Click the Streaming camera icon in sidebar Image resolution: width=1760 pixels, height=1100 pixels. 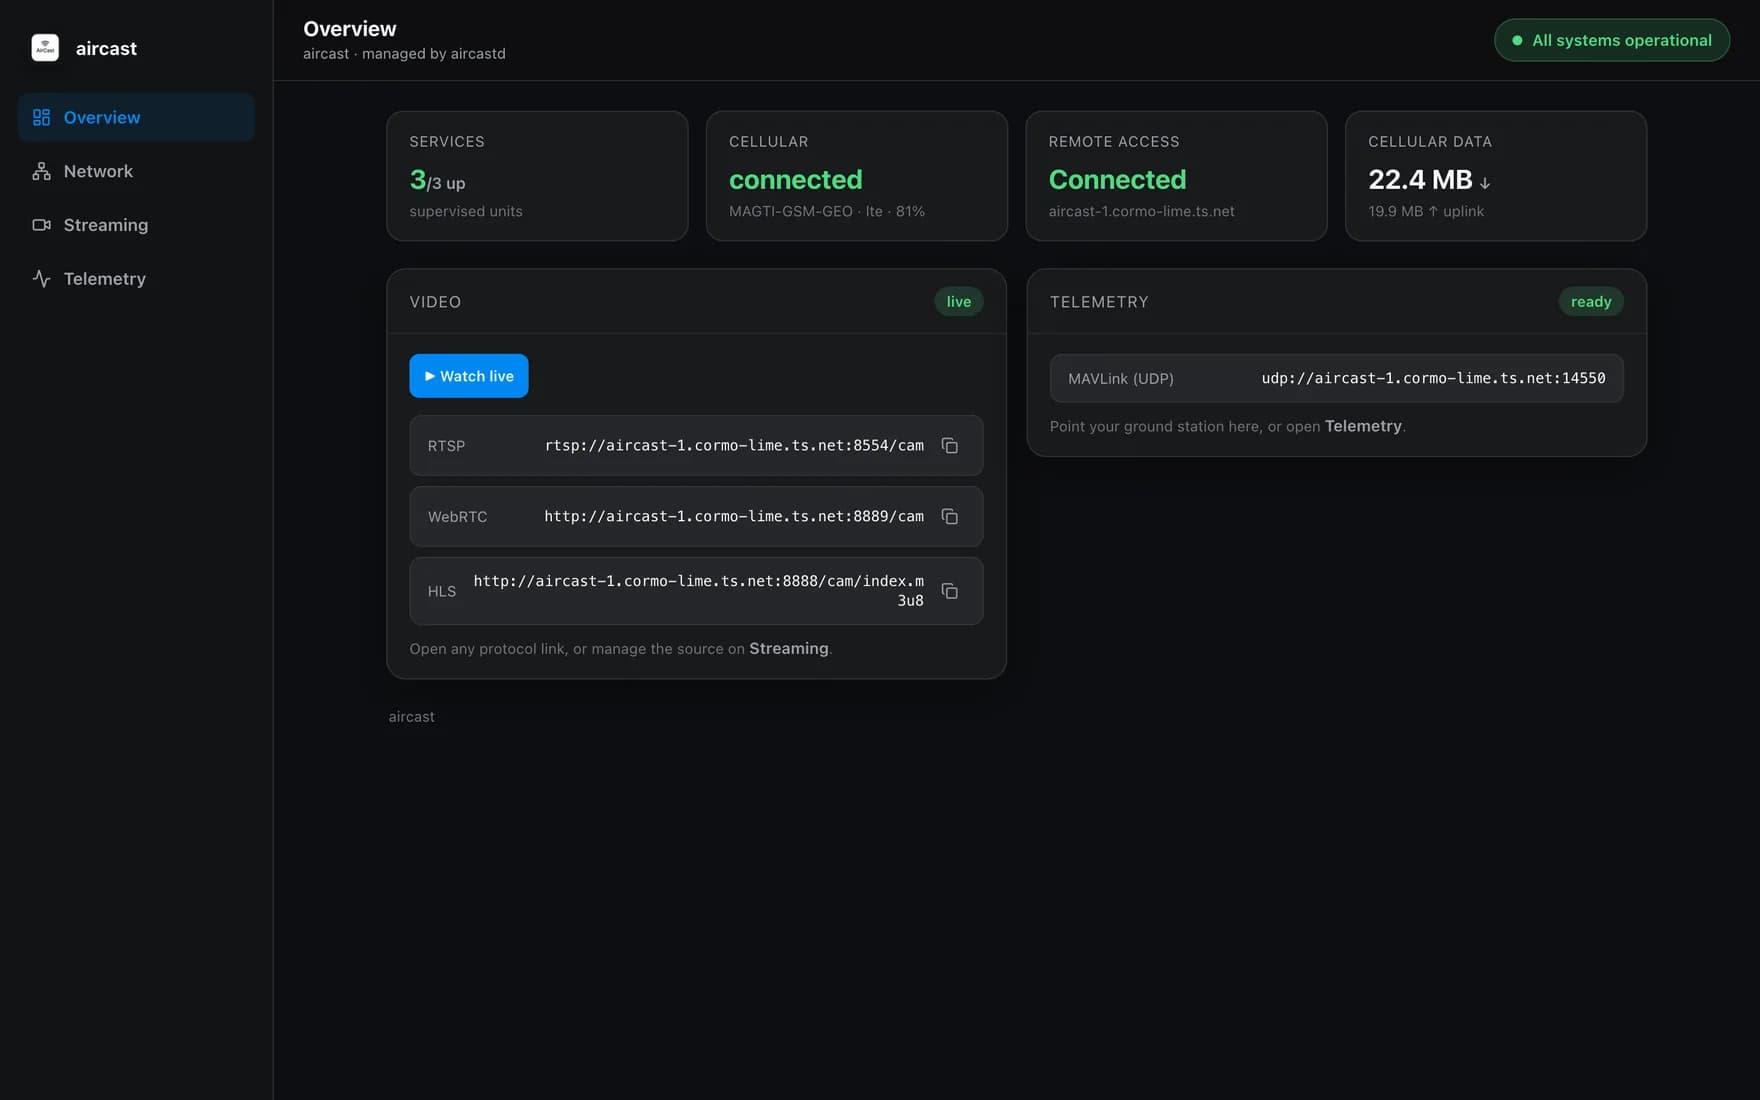(x=41, y=225)
